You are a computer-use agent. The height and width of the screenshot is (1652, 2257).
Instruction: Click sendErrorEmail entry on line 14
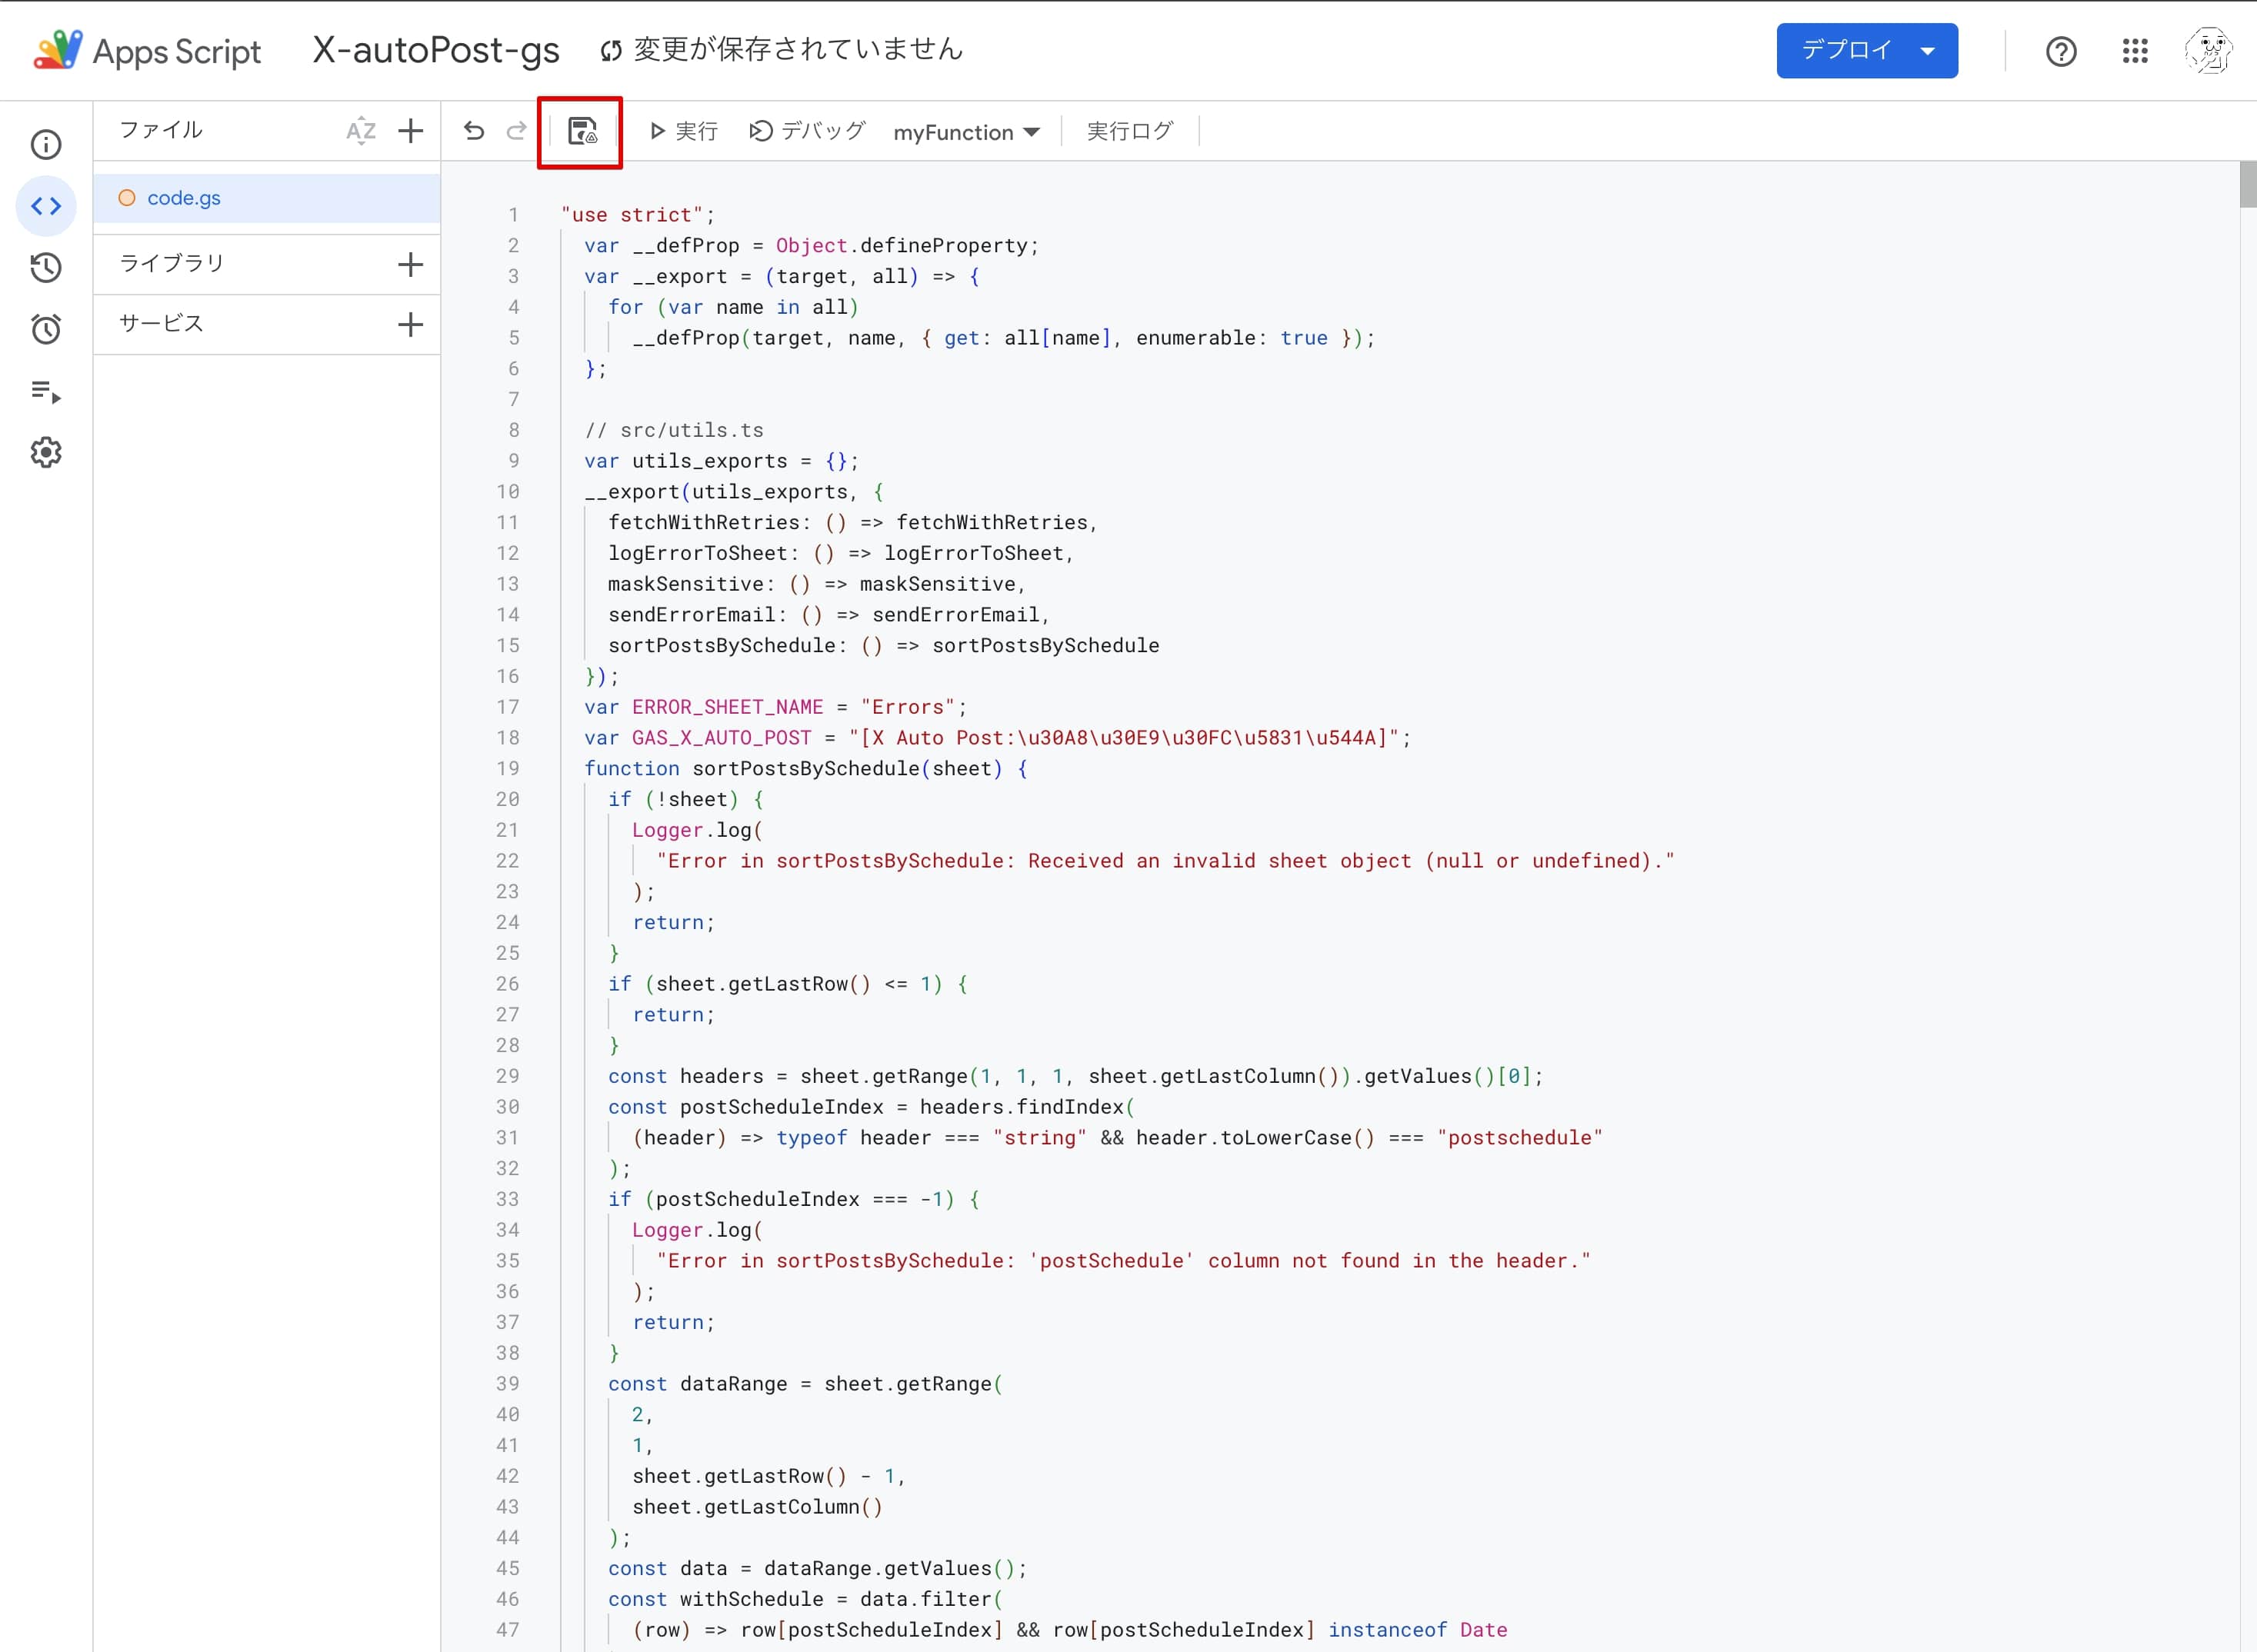click(830, 614)
